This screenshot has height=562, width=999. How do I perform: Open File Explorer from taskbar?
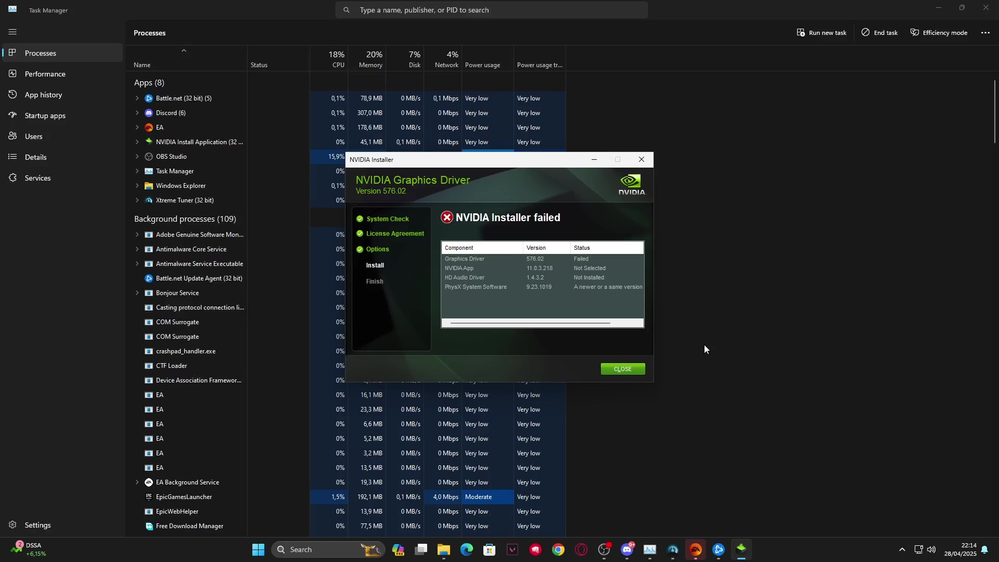[x=443, y=549]
